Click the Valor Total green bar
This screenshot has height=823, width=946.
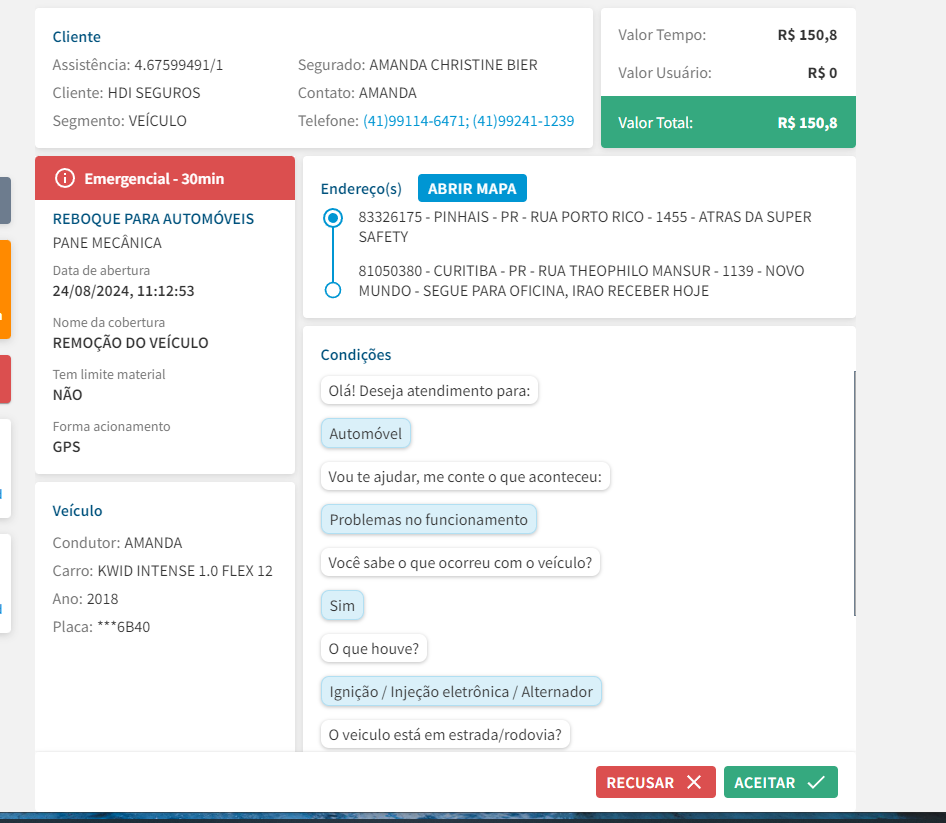click(728, 122)
